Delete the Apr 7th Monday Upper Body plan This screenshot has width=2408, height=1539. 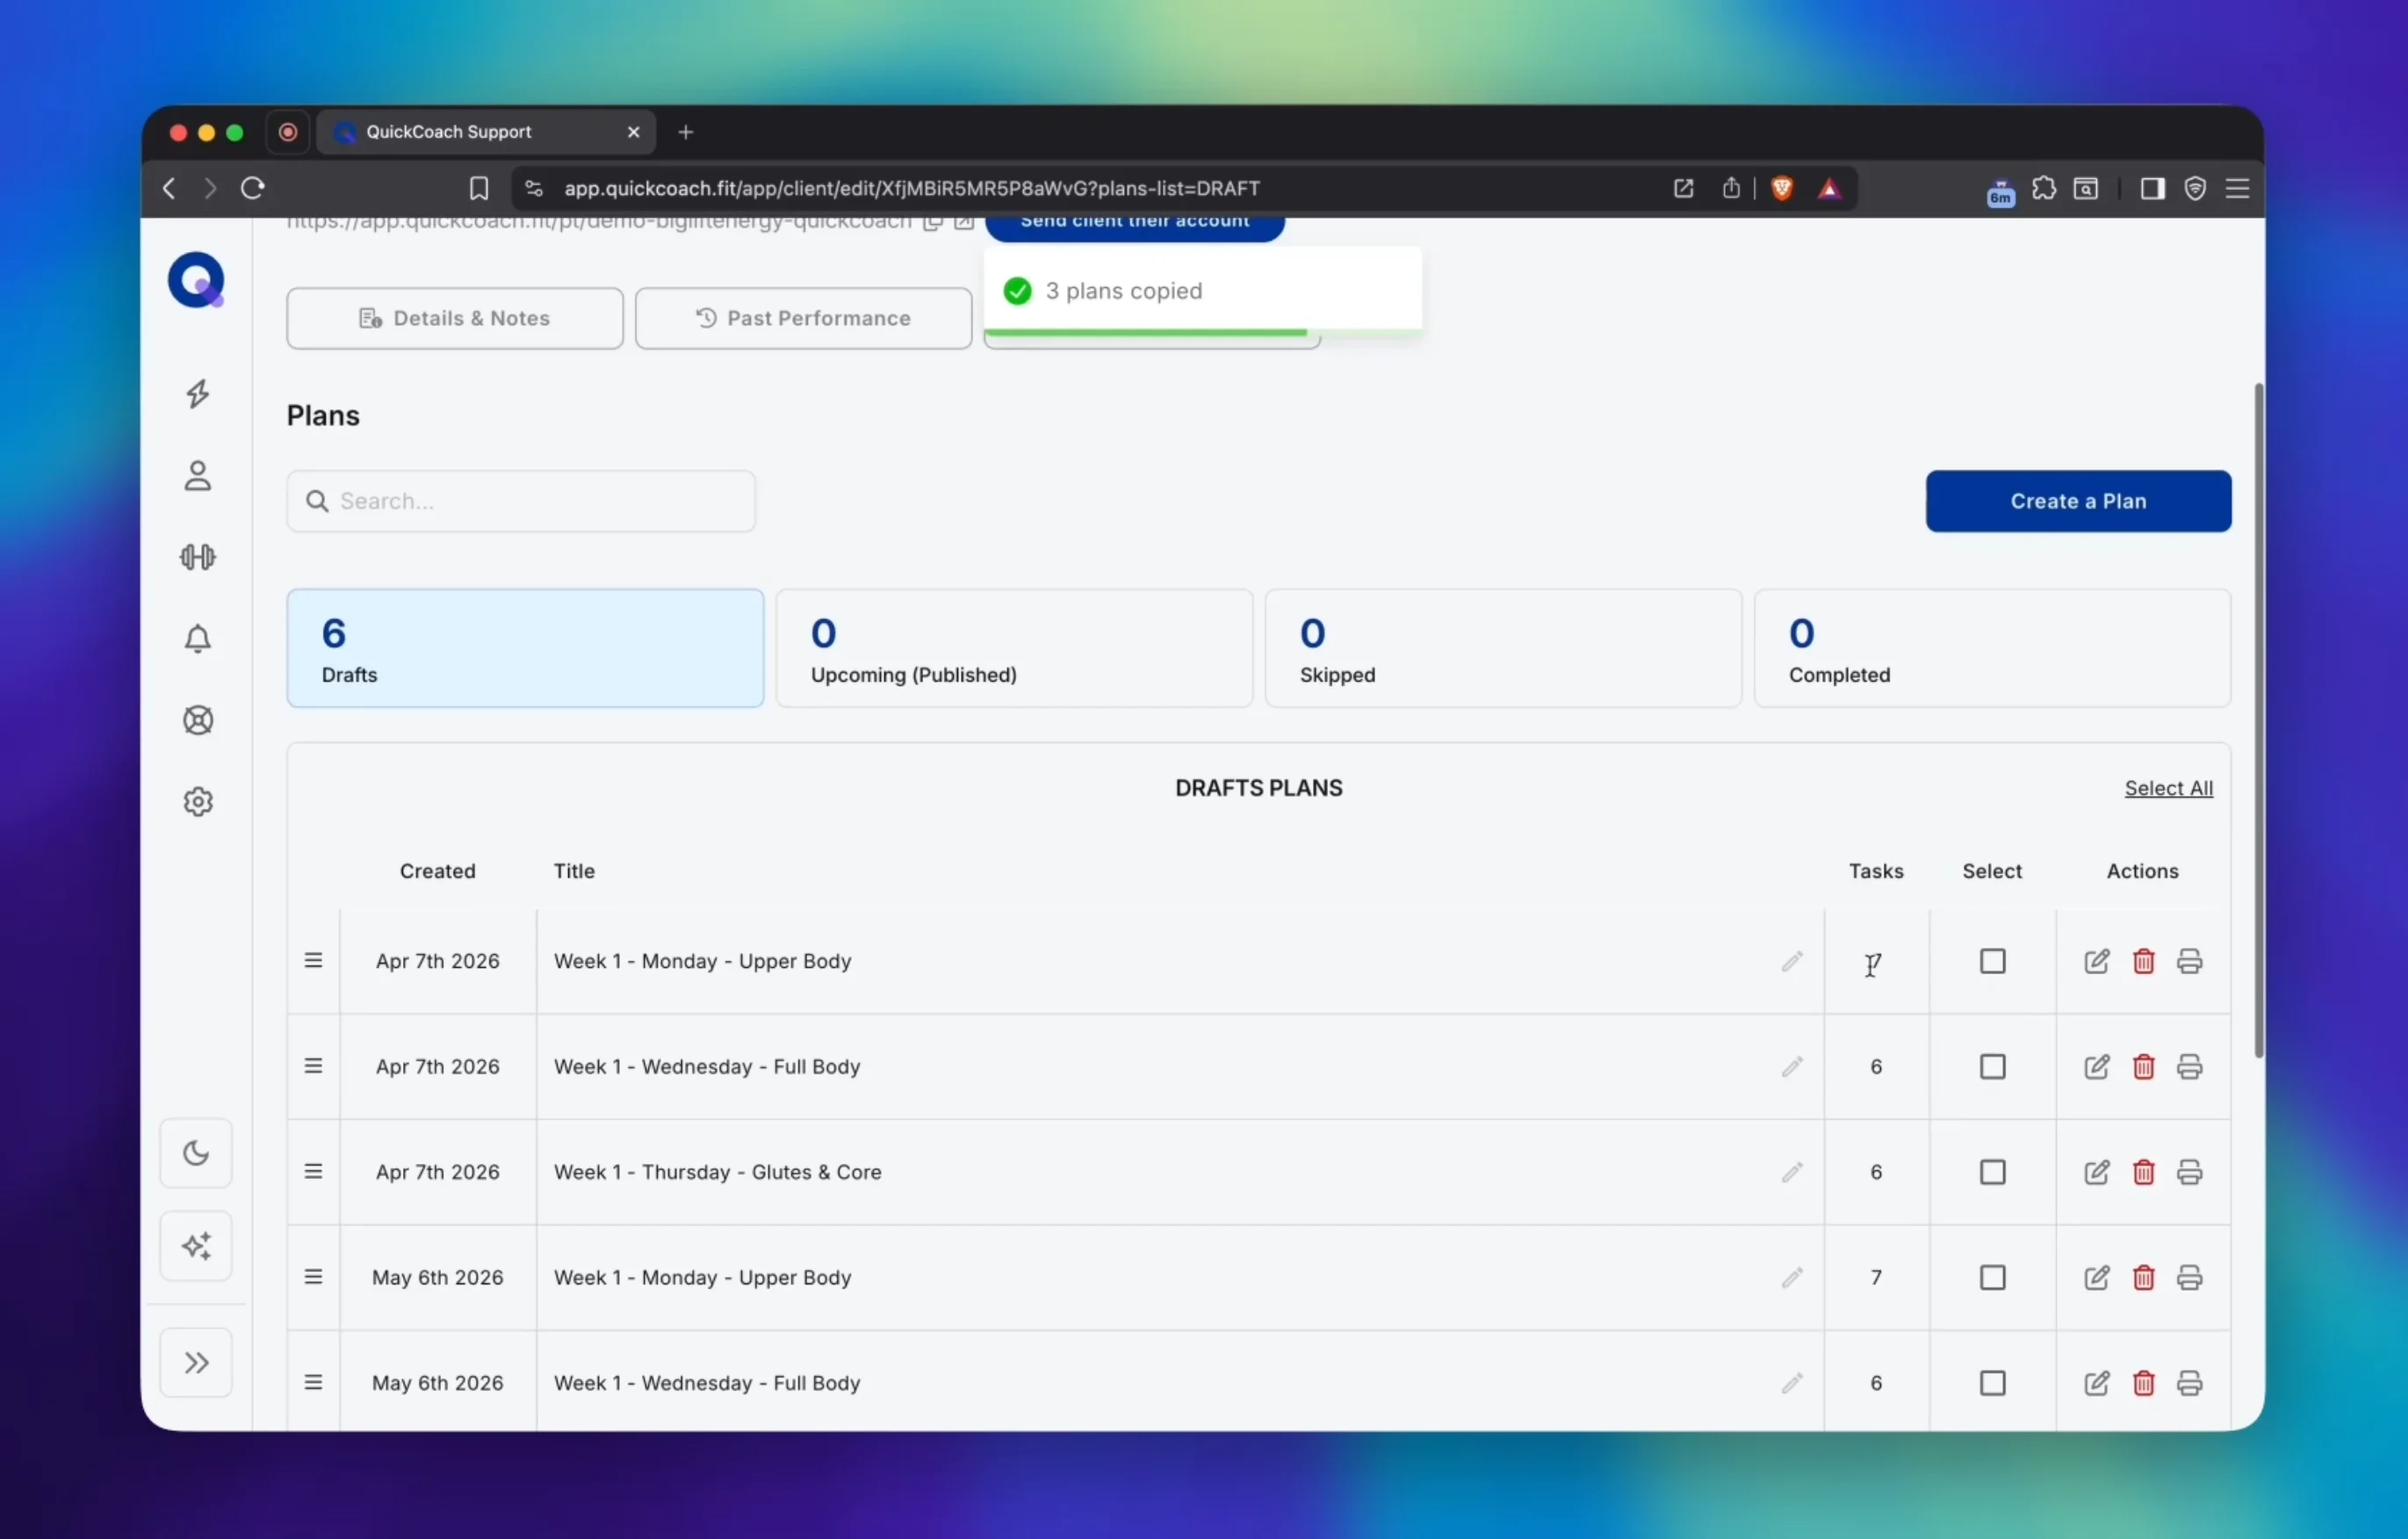pos(2143,961)
